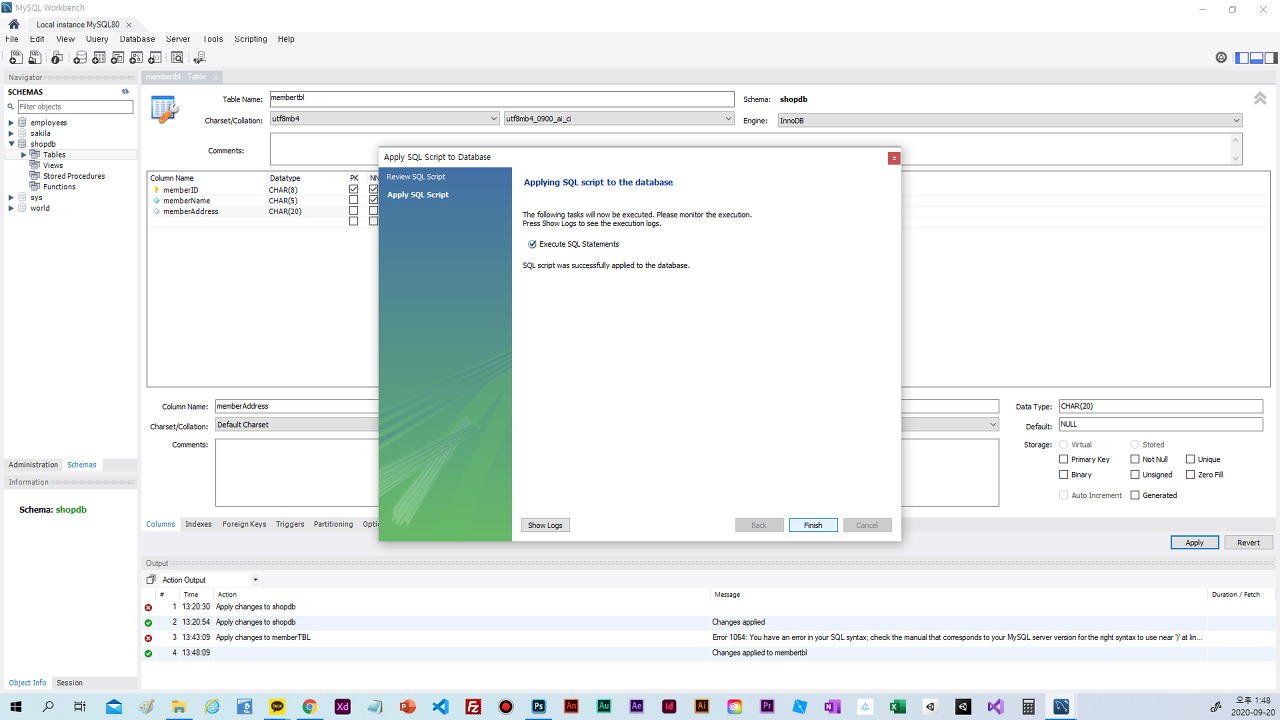Select the Stored Procedures tree item
The height and width of the screenshot is (720, 1280).
[74, 176]
